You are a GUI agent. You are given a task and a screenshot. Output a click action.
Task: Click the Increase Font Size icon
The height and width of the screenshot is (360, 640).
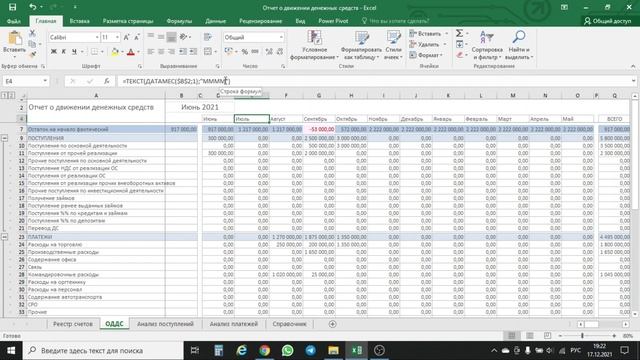pos(126,37)
